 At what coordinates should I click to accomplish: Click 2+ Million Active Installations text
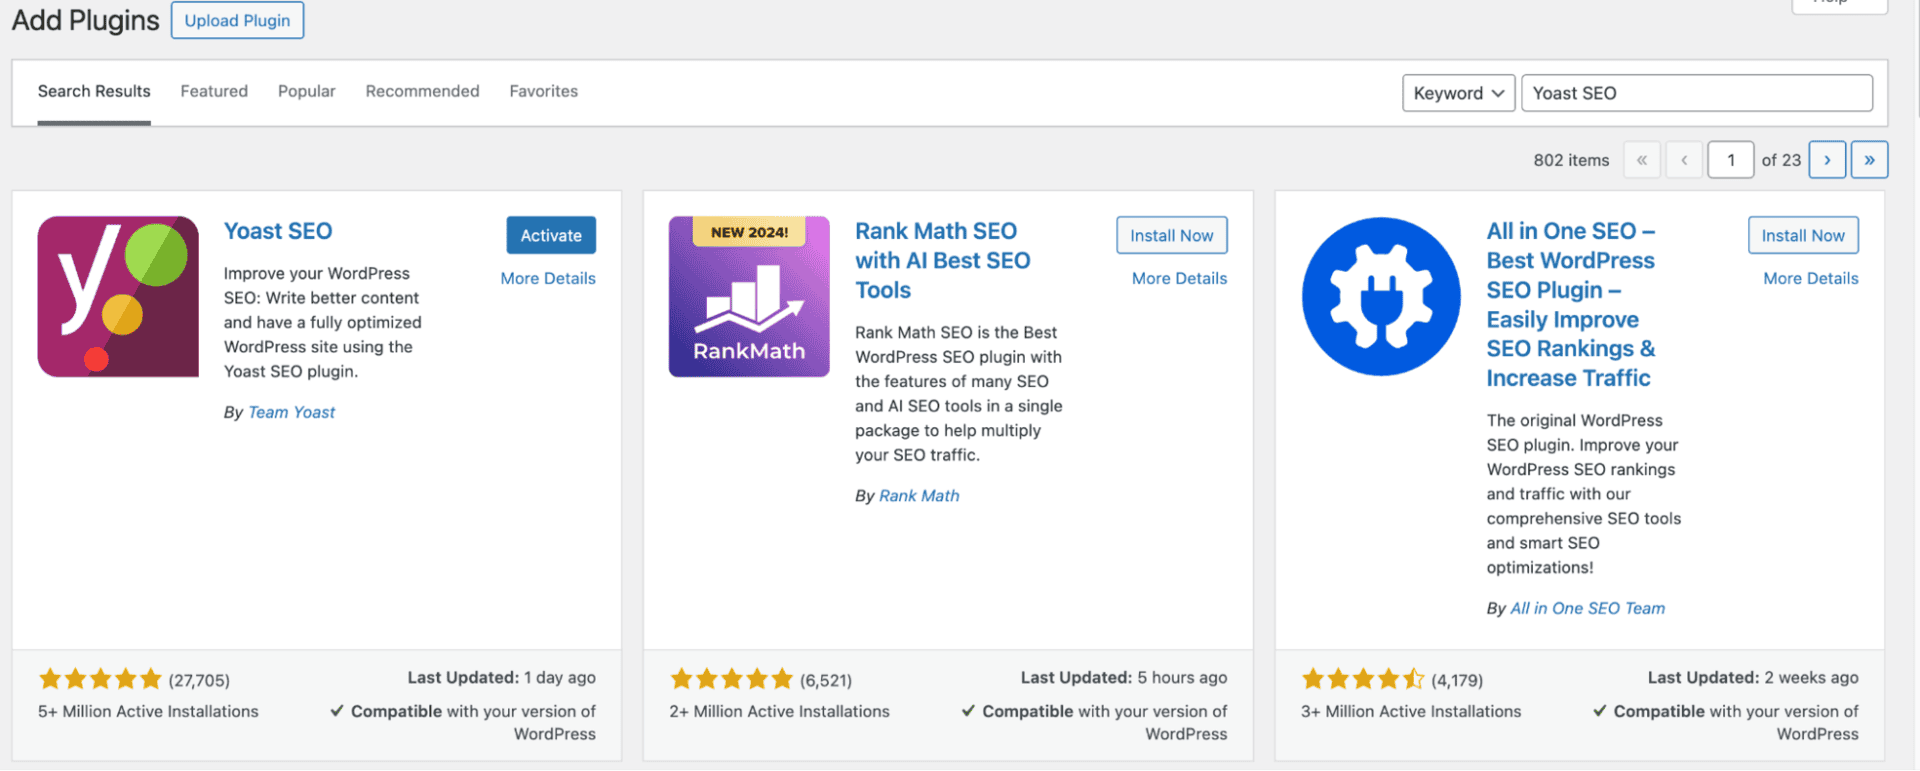coord(779,711)
